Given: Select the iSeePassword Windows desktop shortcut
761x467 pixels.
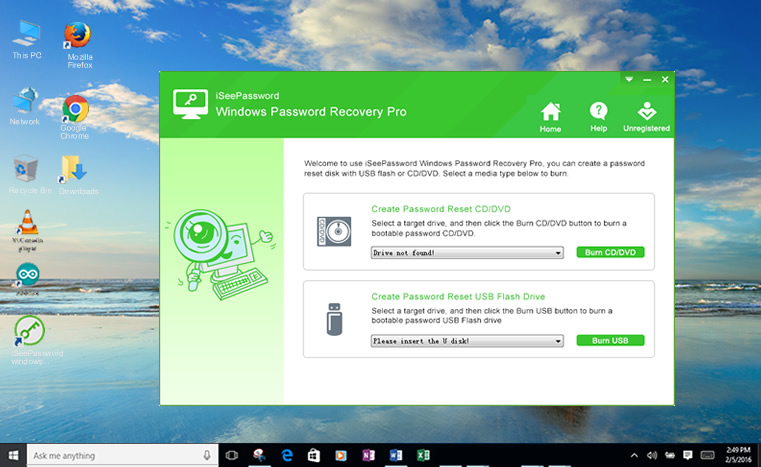Looking at the screenshot, I should 34,340.
